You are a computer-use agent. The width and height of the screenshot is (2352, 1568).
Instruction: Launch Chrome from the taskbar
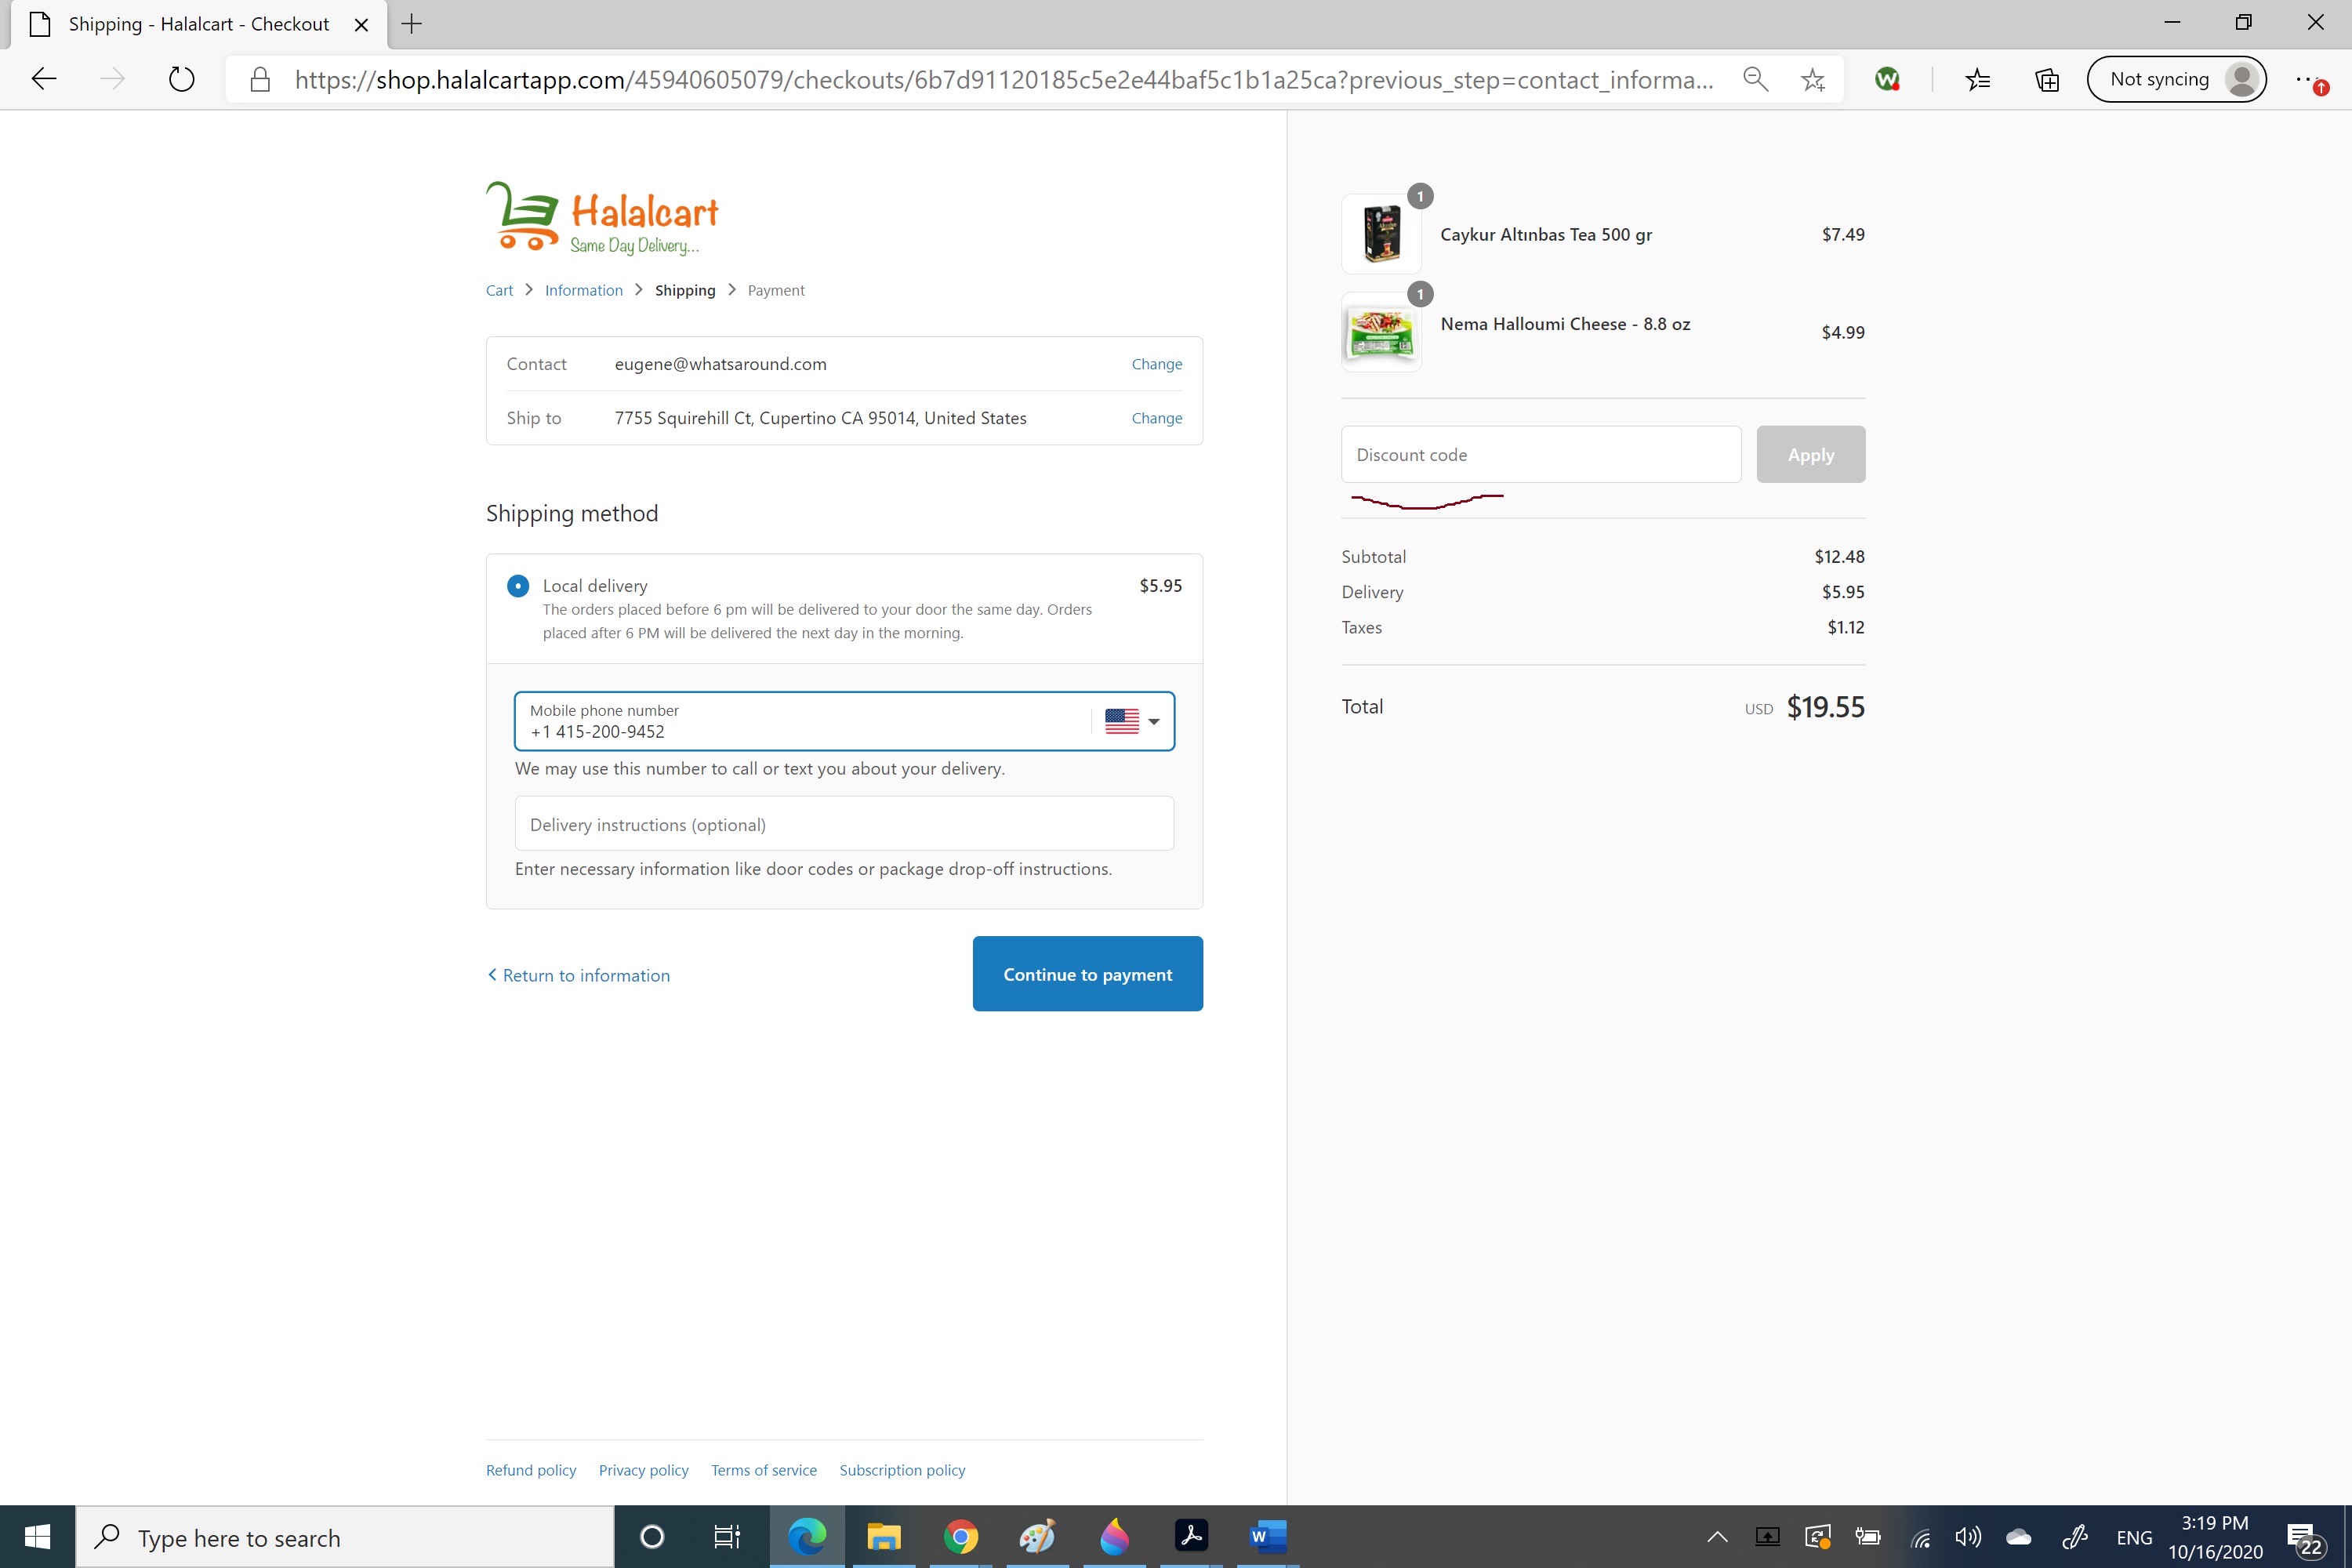(960, 1537)
